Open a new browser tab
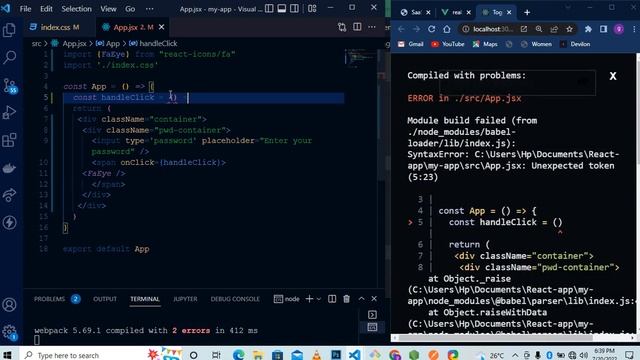 [527, 13]
